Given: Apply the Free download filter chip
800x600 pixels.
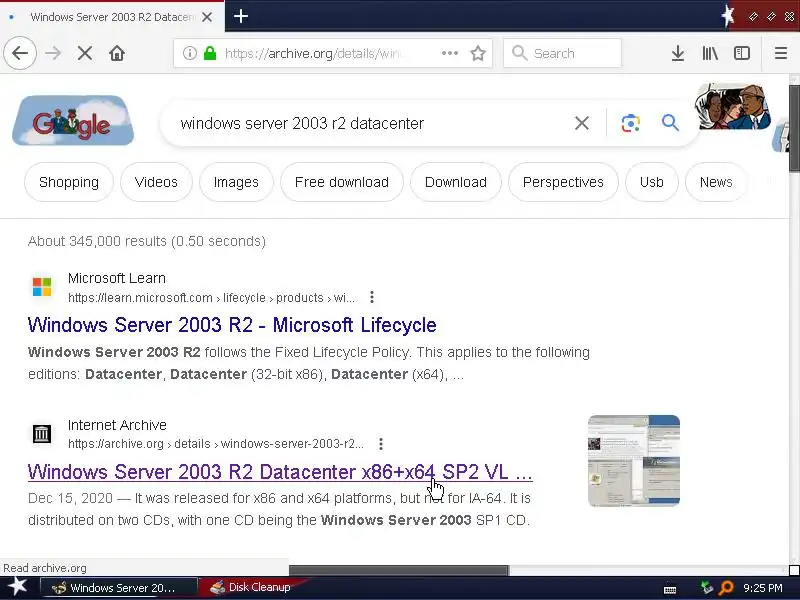Looking at the screenshot, I should (342, 182).
